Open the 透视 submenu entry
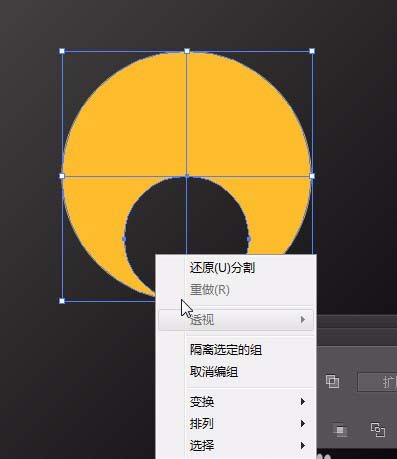The width and height of the screenshot is (397, 459). [x=236, y=320]
